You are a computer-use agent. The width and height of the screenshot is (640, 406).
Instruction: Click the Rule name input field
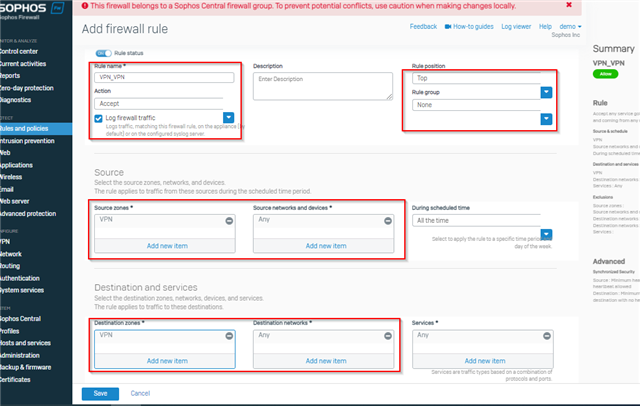(164, 78)
